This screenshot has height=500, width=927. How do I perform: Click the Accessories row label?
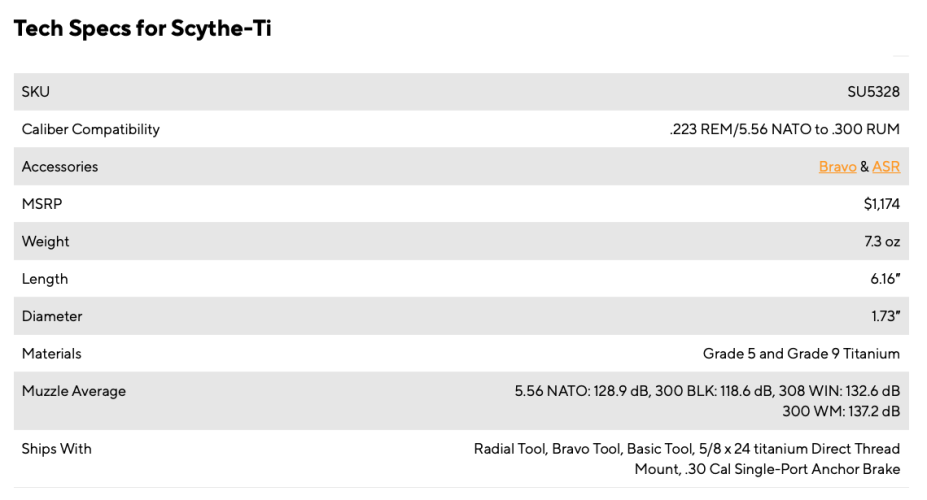[x=60, y=167]
